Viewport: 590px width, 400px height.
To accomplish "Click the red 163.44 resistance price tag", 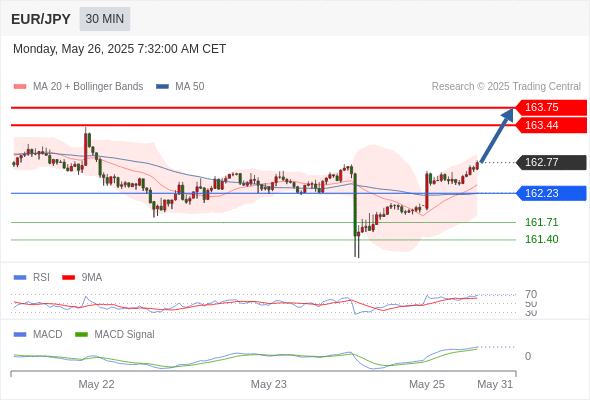I will [551, 125].
